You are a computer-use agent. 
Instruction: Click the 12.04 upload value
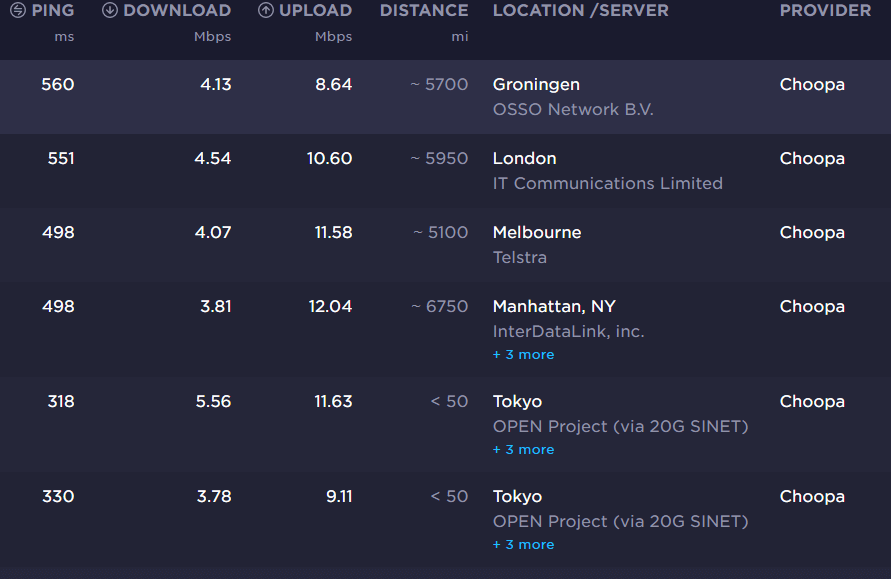point(330,307)
